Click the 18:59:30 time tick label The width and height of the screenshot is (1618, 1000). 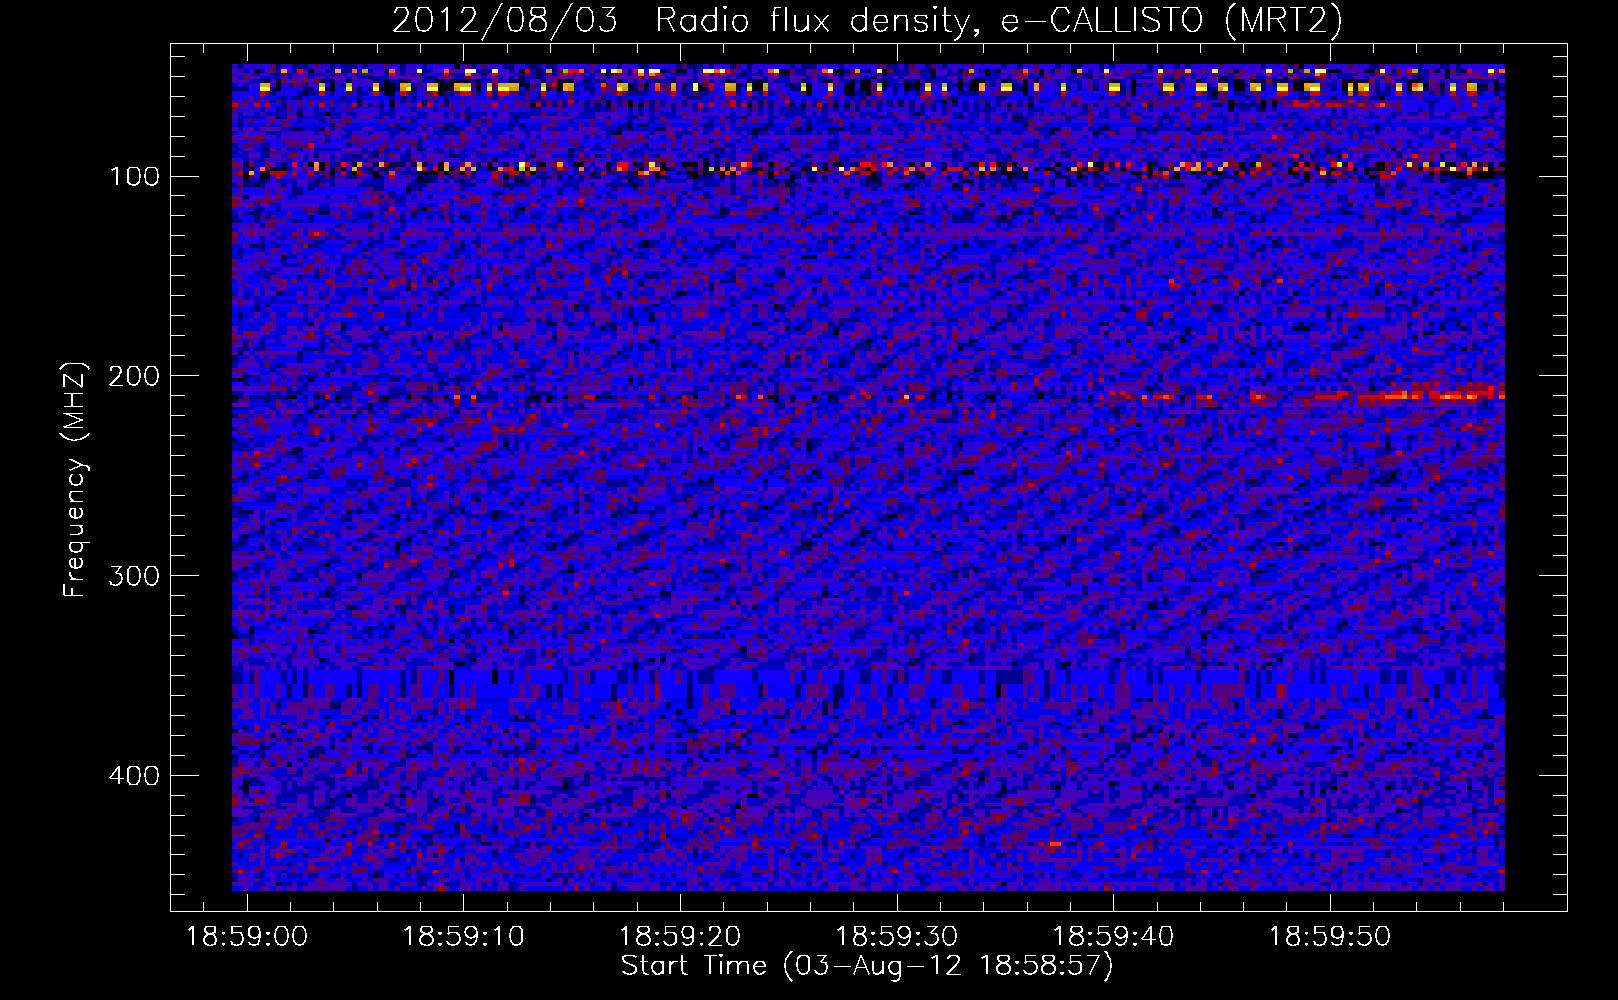click(x=897, y=937)
